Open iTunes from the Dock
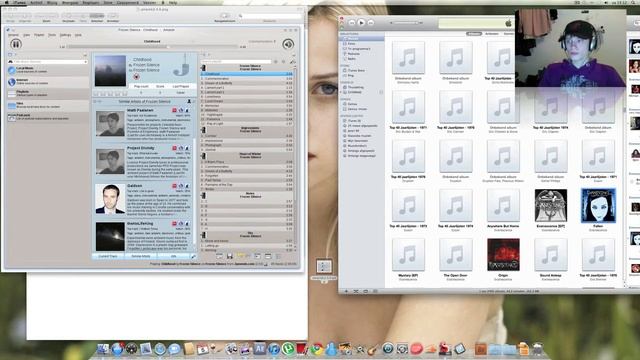 point(274,349)
